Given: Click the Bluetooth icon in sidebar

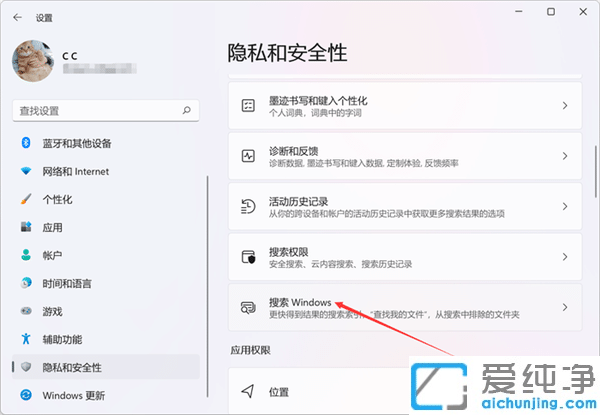Looking at the screenshot, I should click(x=26, y=143).
